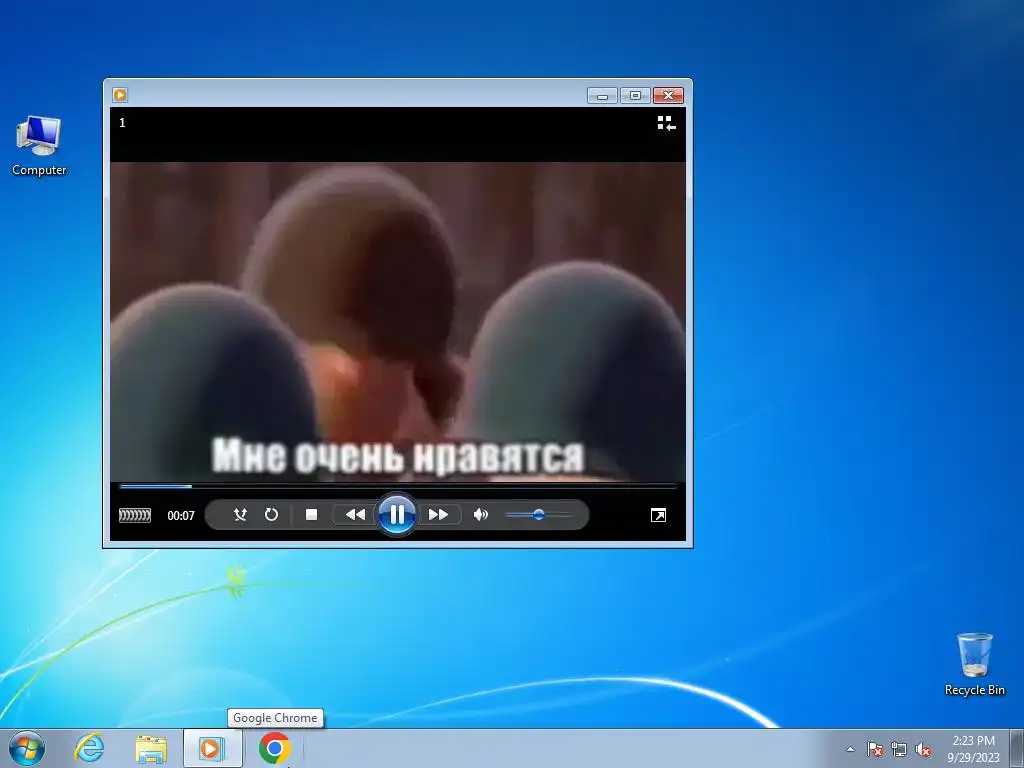
Task: Click the Show desktop strip after the clock
Action: click(x=1017, y=748)
